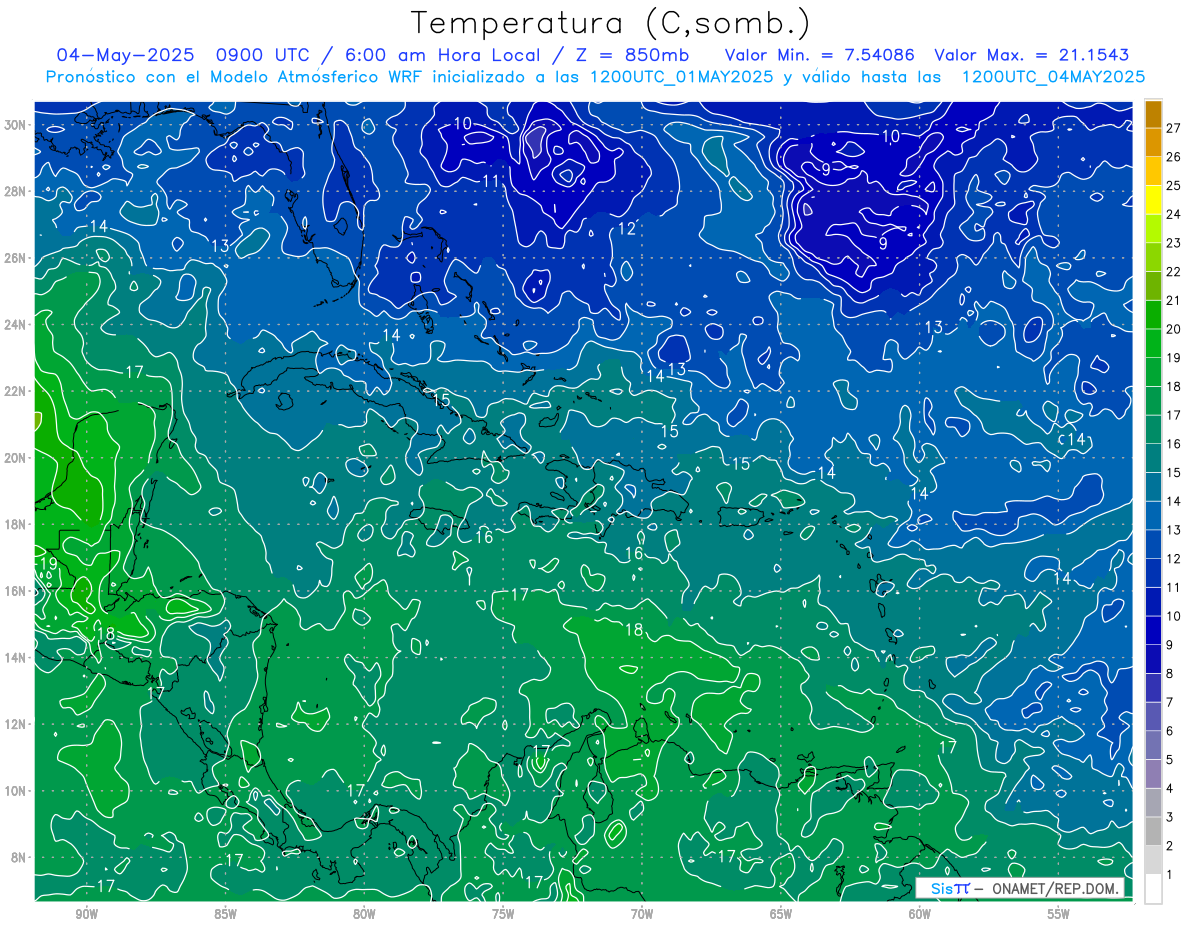Click the latitude axis label "30N"
1200x927 pixels.
(x=14, y=125)
